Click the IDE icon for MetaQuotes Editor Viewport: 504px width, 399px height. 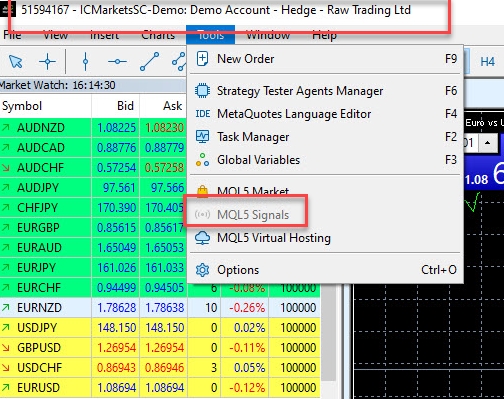click(203, 114)
